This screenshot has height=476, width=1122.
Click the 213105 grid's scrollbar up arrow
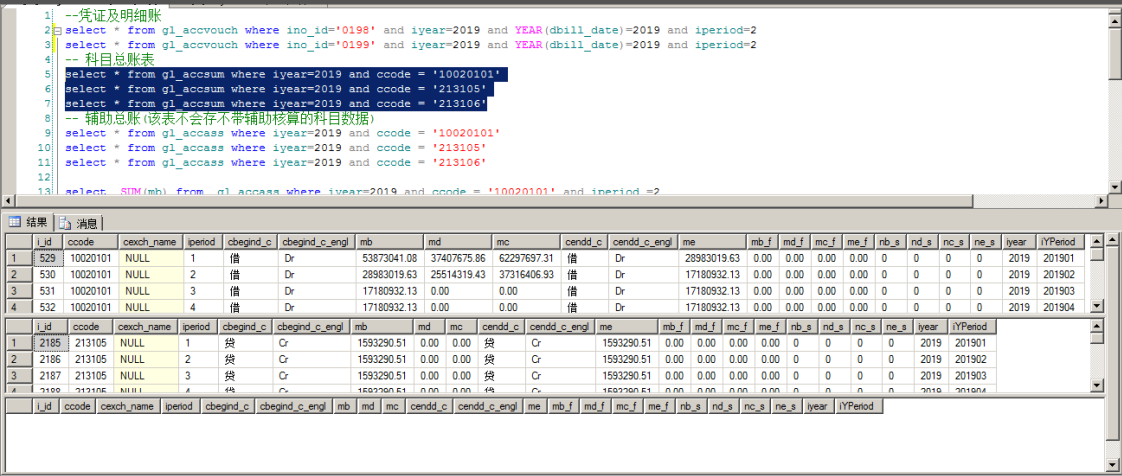[x=1096, y=326]
